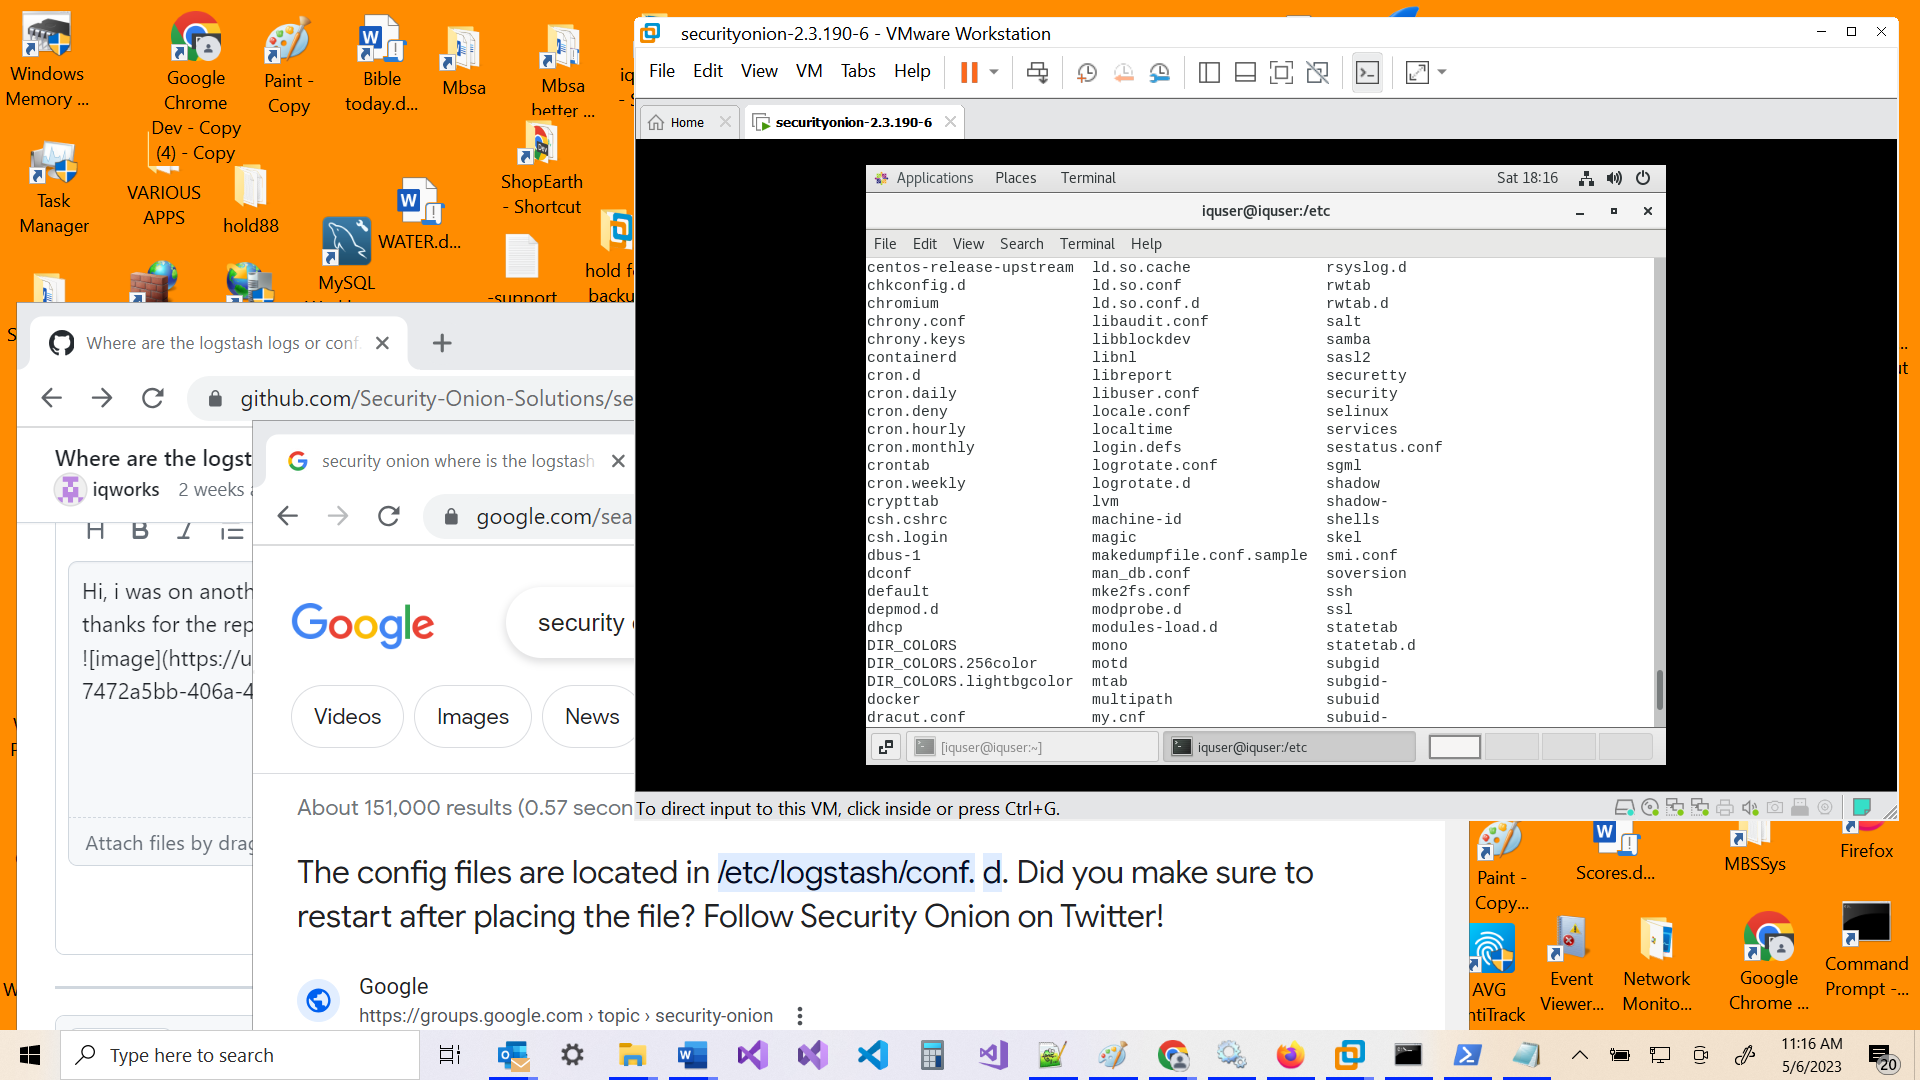Click the guest power icon
The image size is (1920, 1080).
click(x=1643, y=178)
